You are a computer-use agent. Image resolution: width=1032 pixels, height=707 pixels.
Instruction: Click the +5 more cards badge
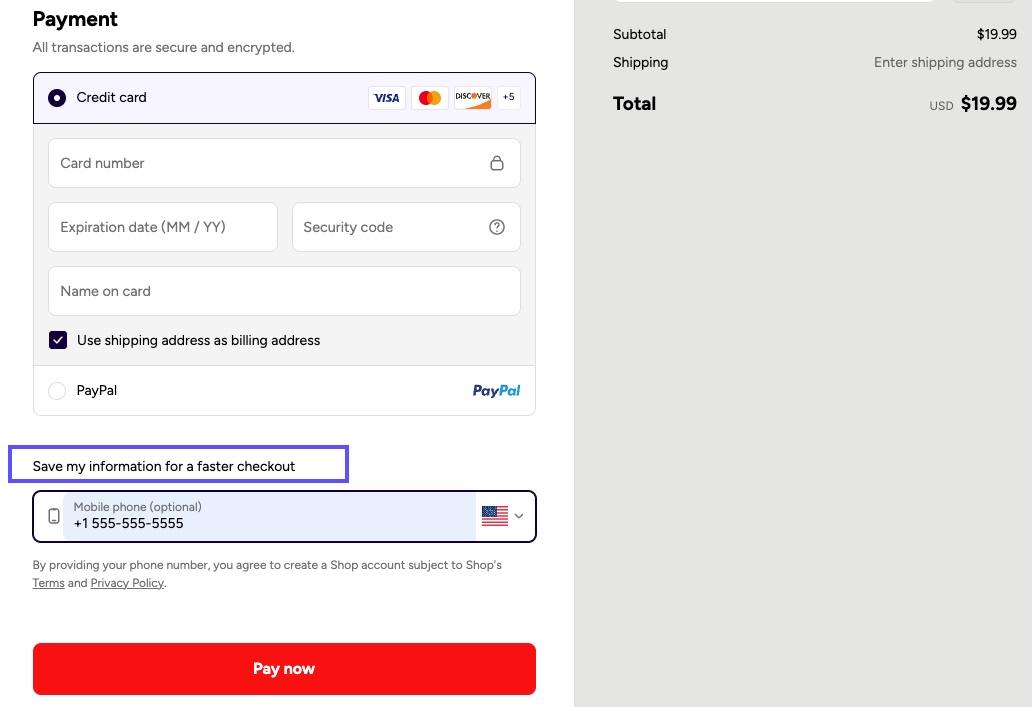pyautogui.click(x=509, y=98)
